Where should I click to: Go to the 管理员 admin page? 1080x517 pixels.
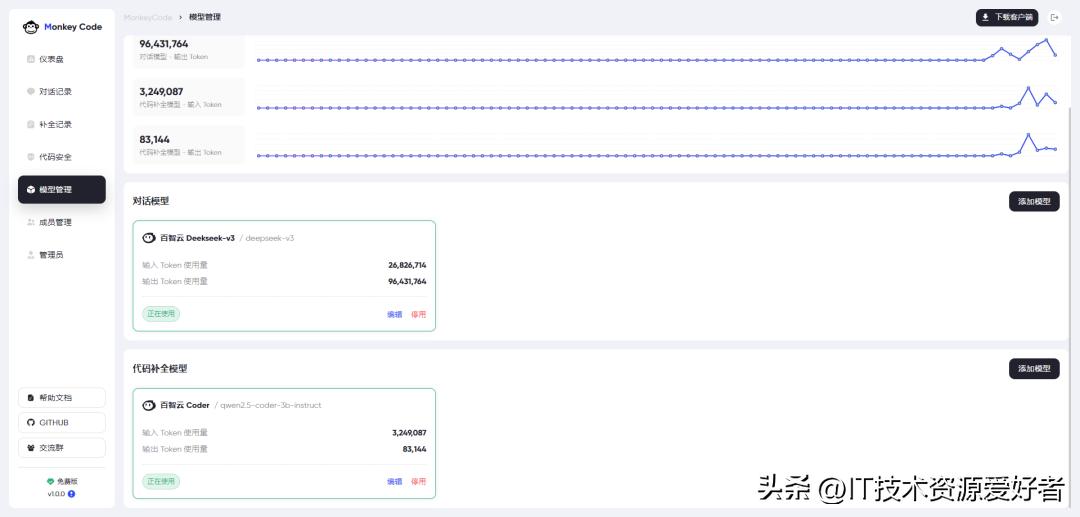(62, 255)
